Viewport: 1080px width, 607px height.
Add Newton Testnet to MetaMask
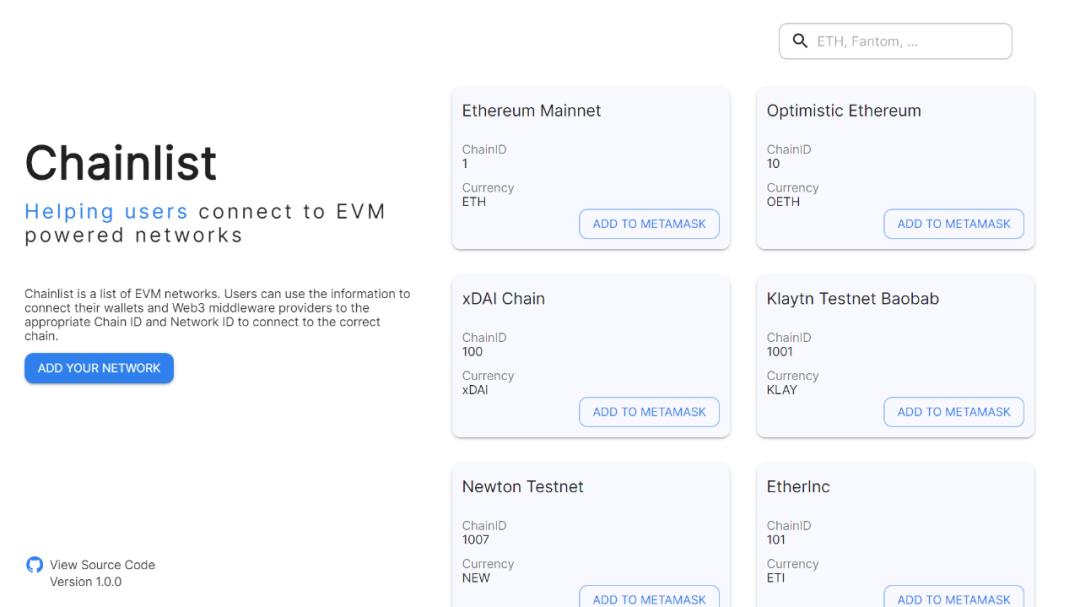(649, 598)
